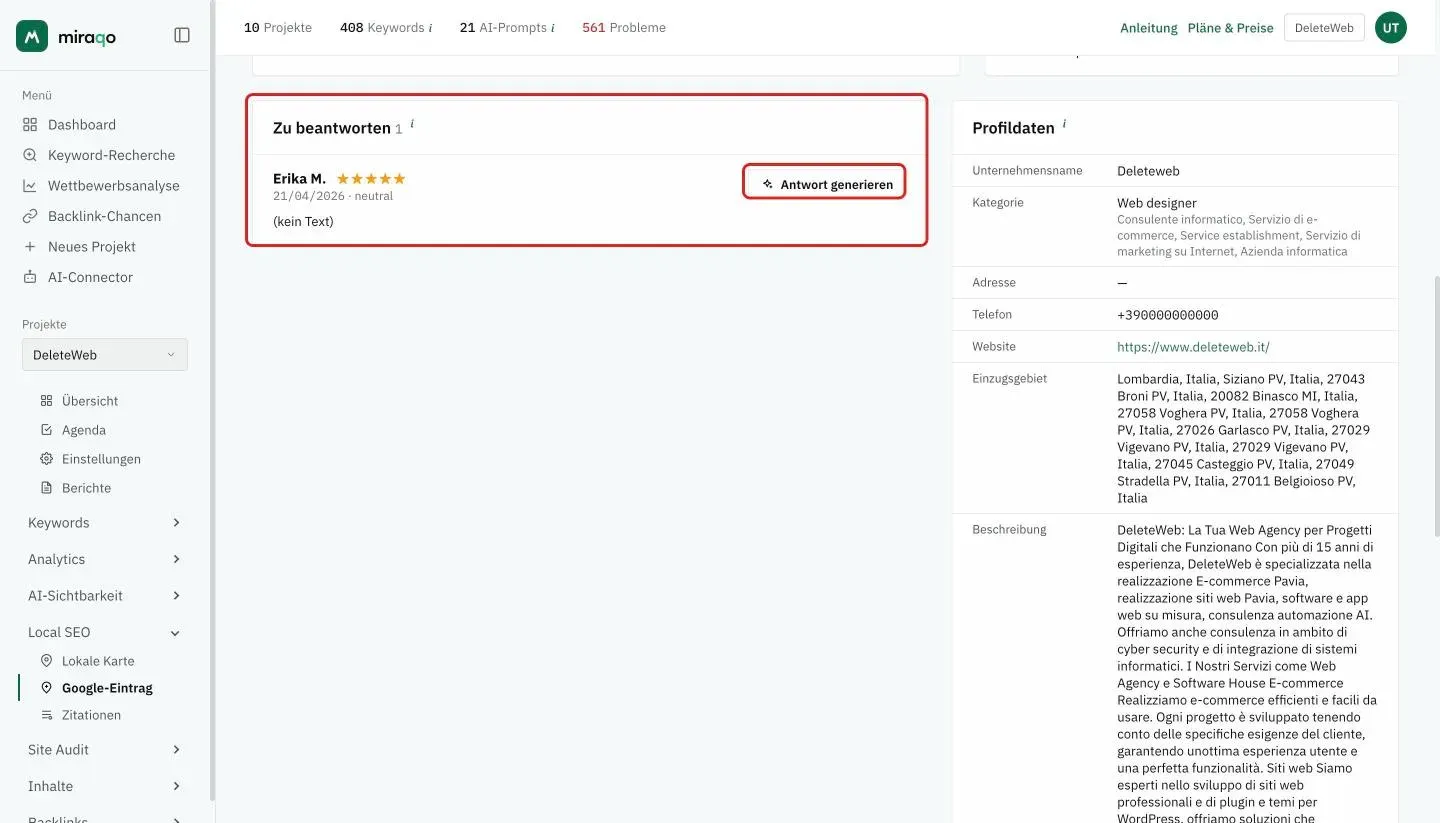
Task: Click info icon next to AI-Prompts count
Action: pyautogui.click(x=553, y=28)
